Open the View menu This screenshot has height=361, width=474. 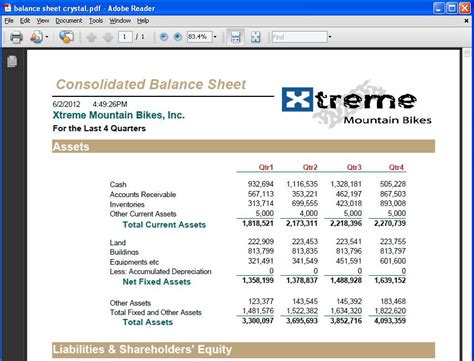click(x=43, y=21)
